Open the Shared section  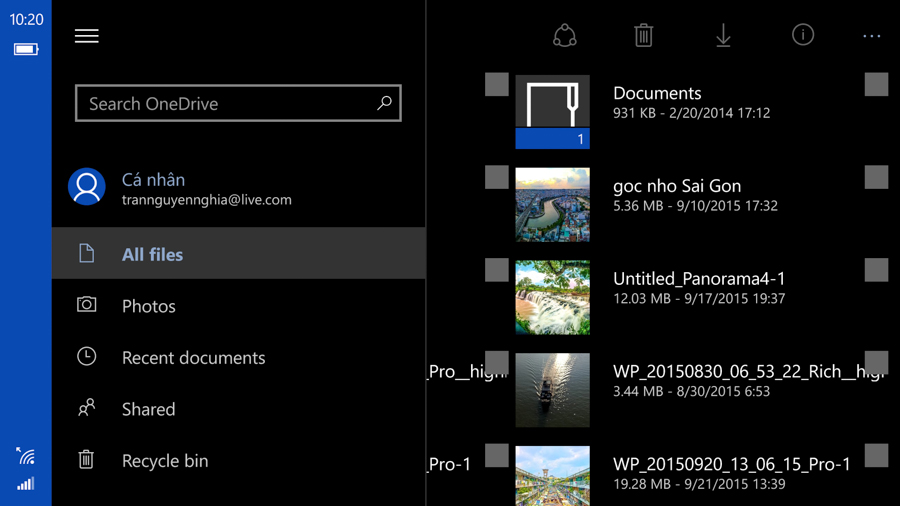coord(148,409)
